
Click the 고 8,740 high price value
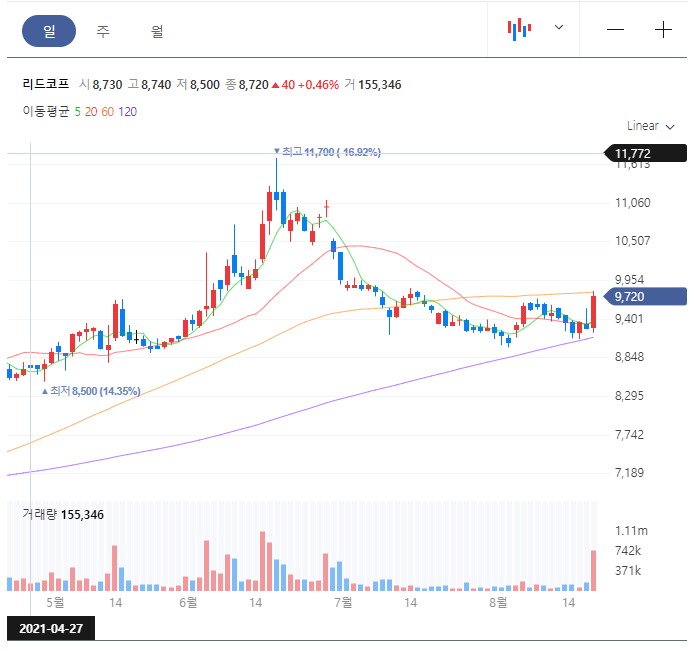[x=149, y=85]
